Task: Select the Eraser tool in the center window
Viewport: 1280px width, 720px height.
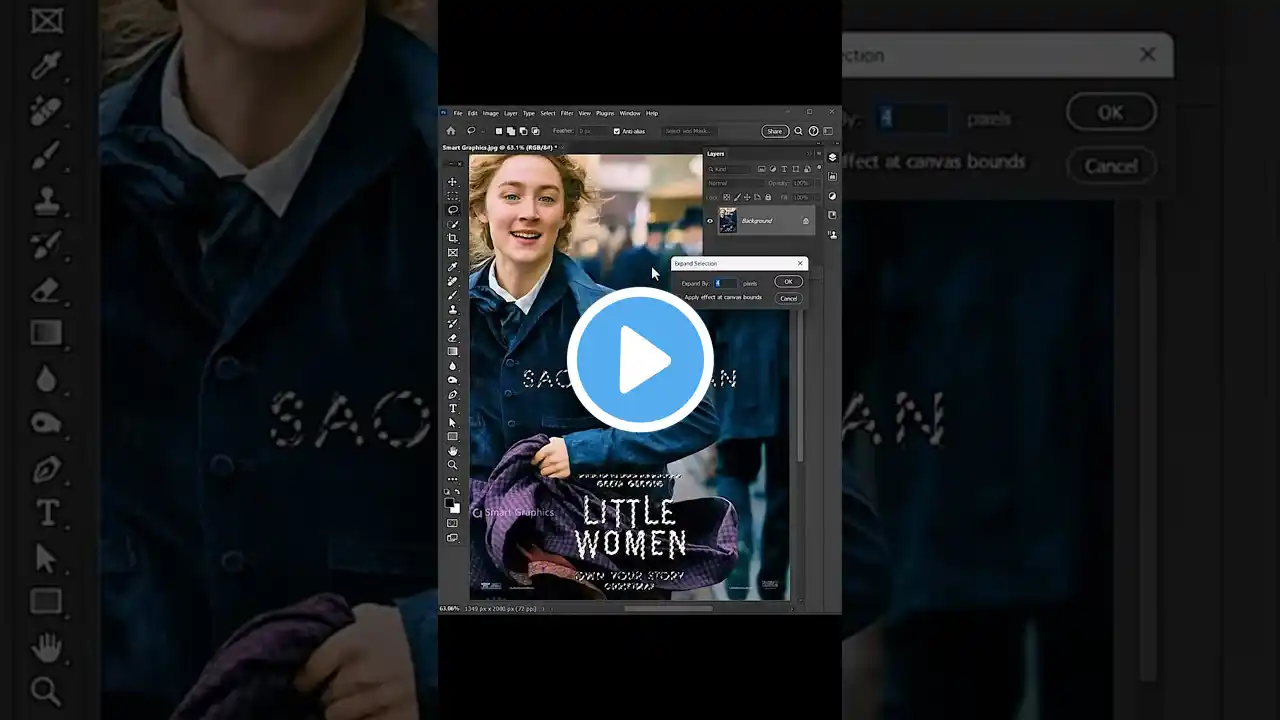Action: click(452, 337)
